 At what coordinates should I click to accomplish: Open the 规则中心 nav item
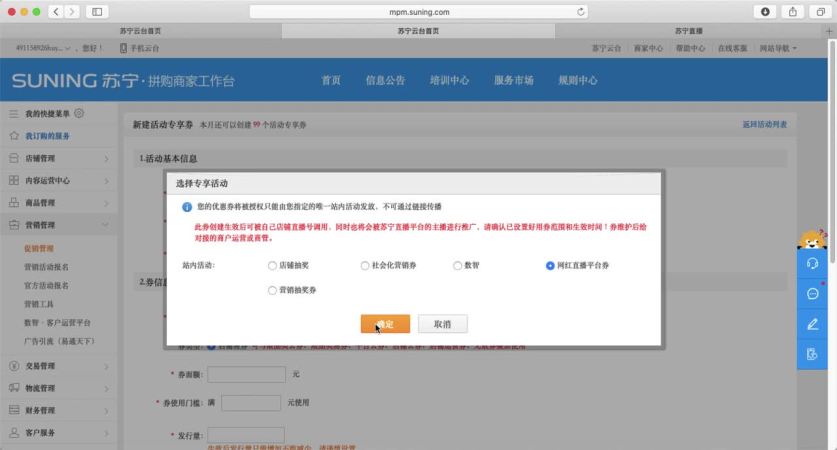[x=578, y=80]
